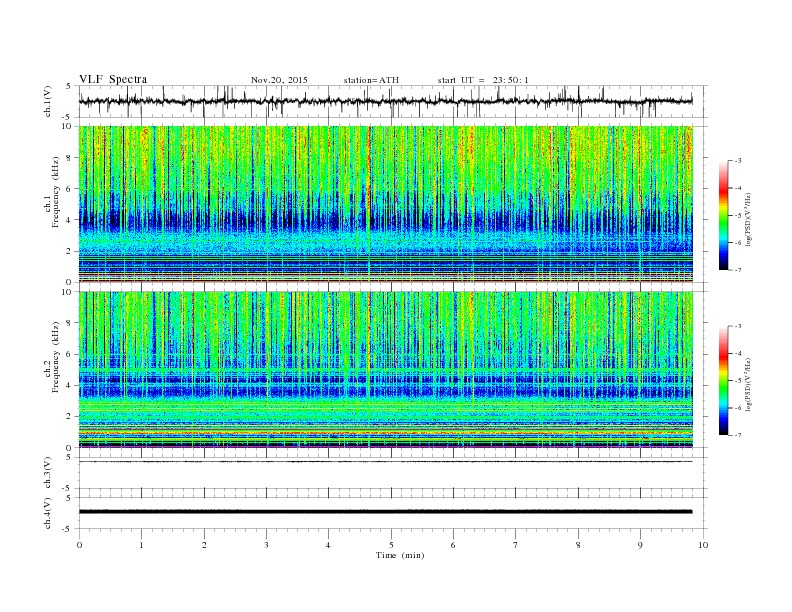Image resolution: width=792 pixels, height=612 pixels.
Task: Select the "start UT = 23:50: 1" text
Action: 483,80
